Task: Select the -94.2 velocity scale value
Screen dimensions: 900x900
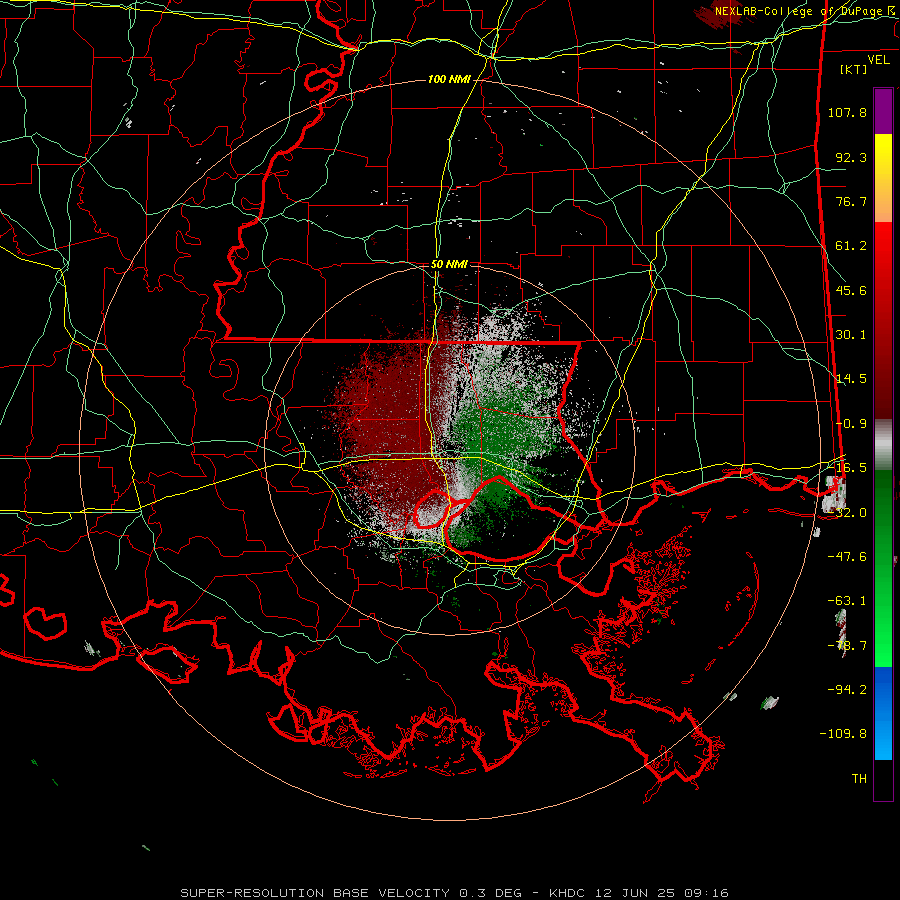Action: (847, 690)
